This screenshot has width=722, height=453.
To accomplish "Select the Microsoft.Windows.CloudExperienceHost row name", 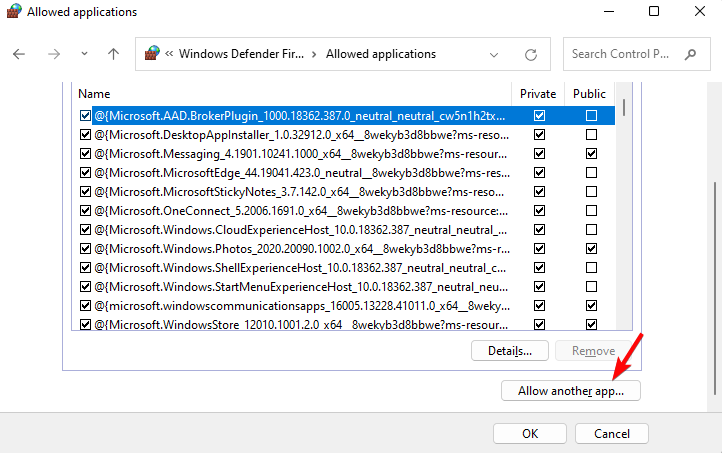I will (301, 230).
